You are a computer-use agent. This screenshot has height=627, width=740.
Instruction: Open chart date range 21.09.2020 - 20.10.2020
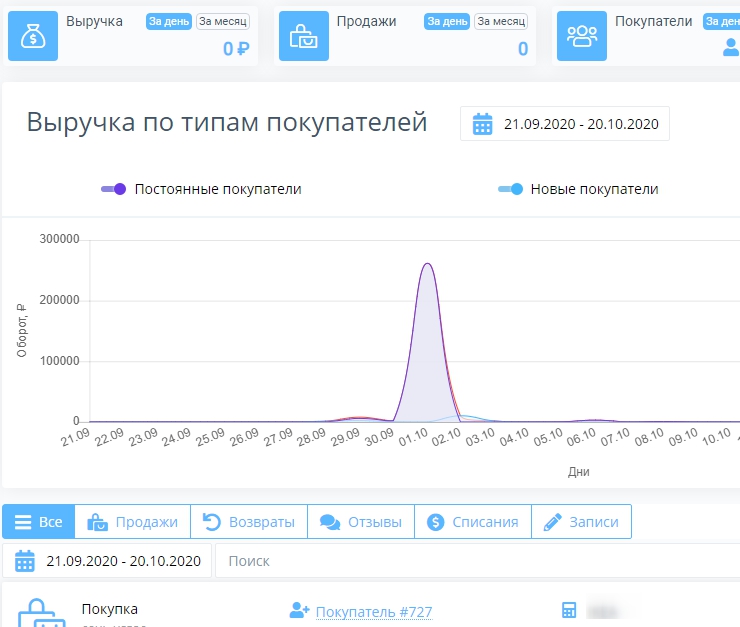pyautogui.click(x=565, y=124)
